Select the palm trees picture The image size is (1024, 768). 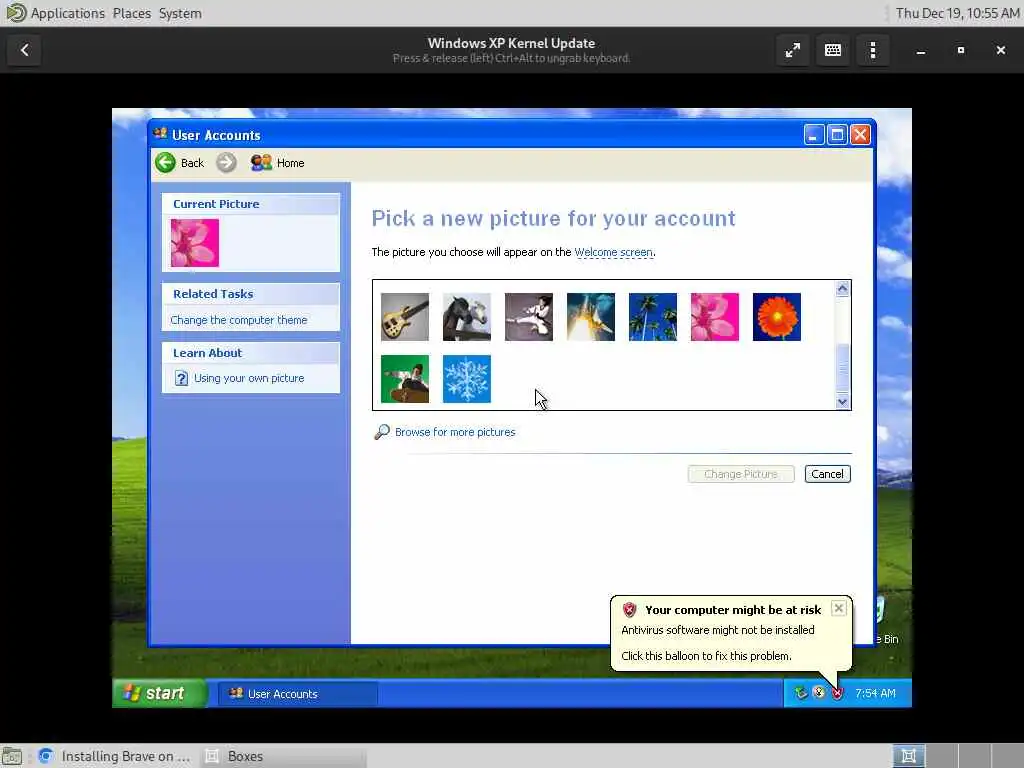pos(652,317)
